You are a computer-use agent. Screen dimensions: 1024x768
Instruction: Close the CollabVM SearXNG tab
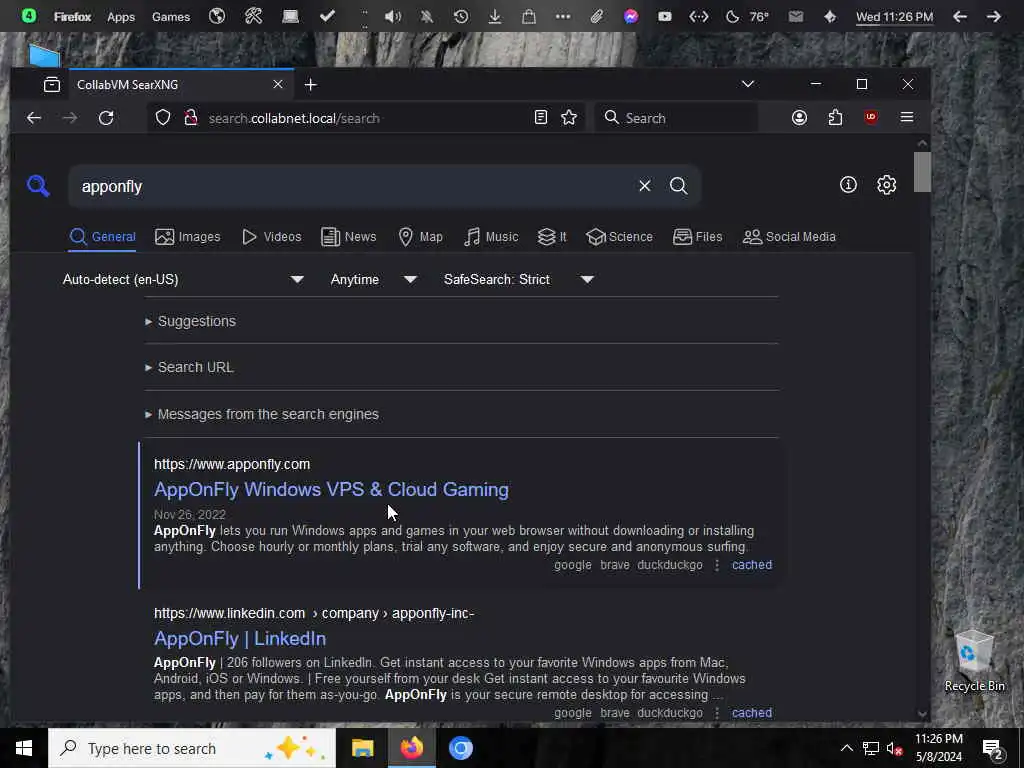pyautogui.click(x=278, y=84)
